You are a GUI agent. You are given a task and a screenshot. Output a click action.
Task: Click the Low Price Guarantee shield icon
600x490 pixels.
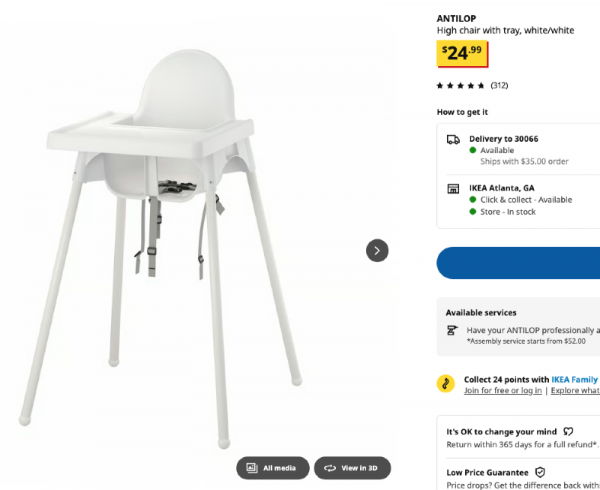tap(540, 472)
